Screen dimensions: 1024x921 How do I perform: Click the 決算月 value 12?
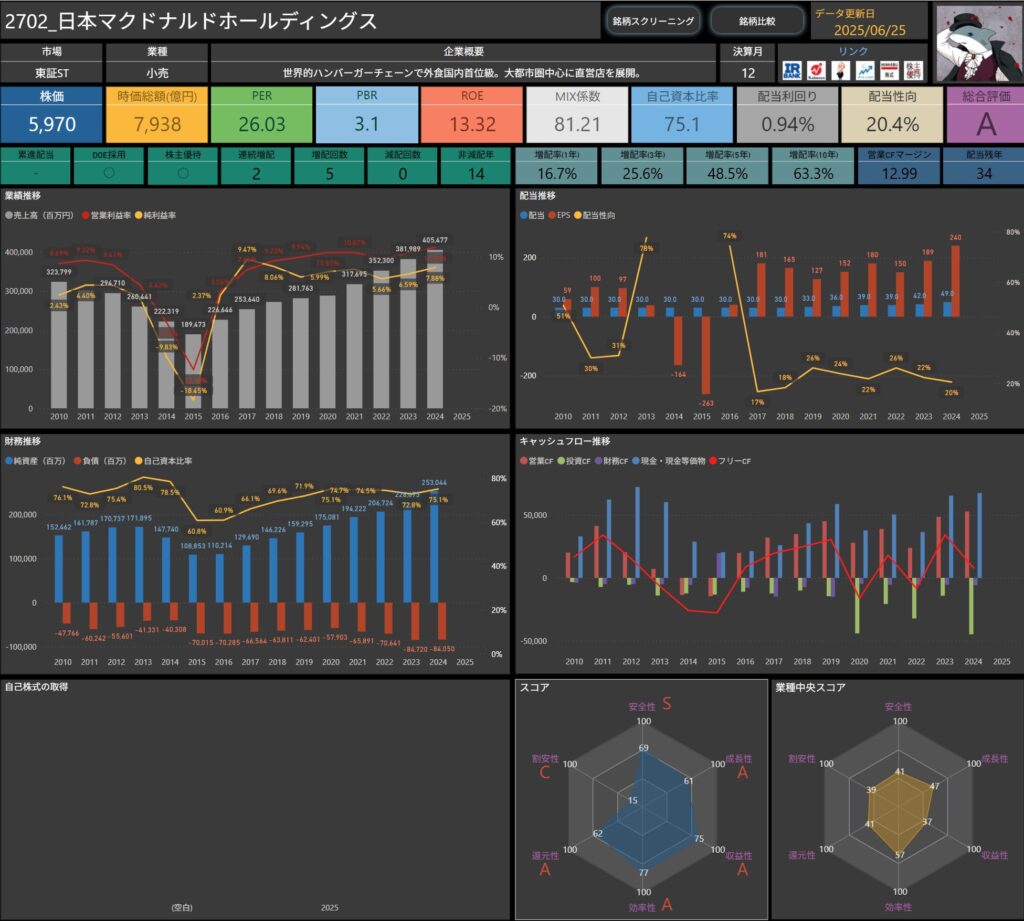tap(748, 73)
